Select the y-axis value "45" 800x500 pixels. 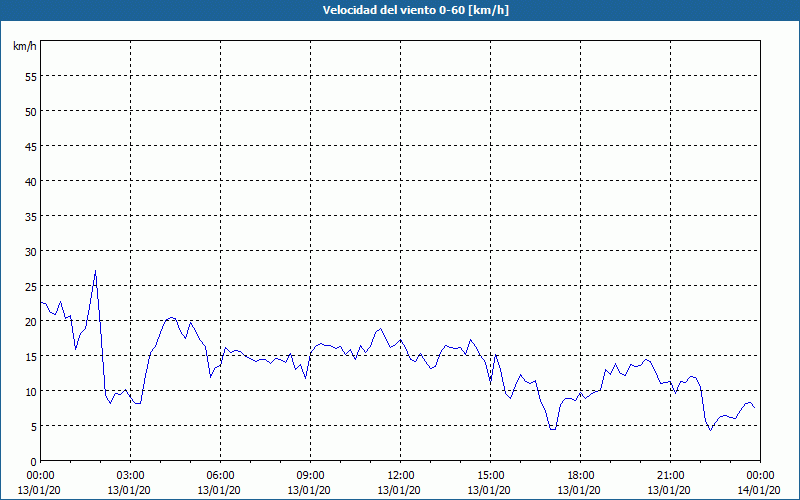pyautogui.click(x=31, y=146)
